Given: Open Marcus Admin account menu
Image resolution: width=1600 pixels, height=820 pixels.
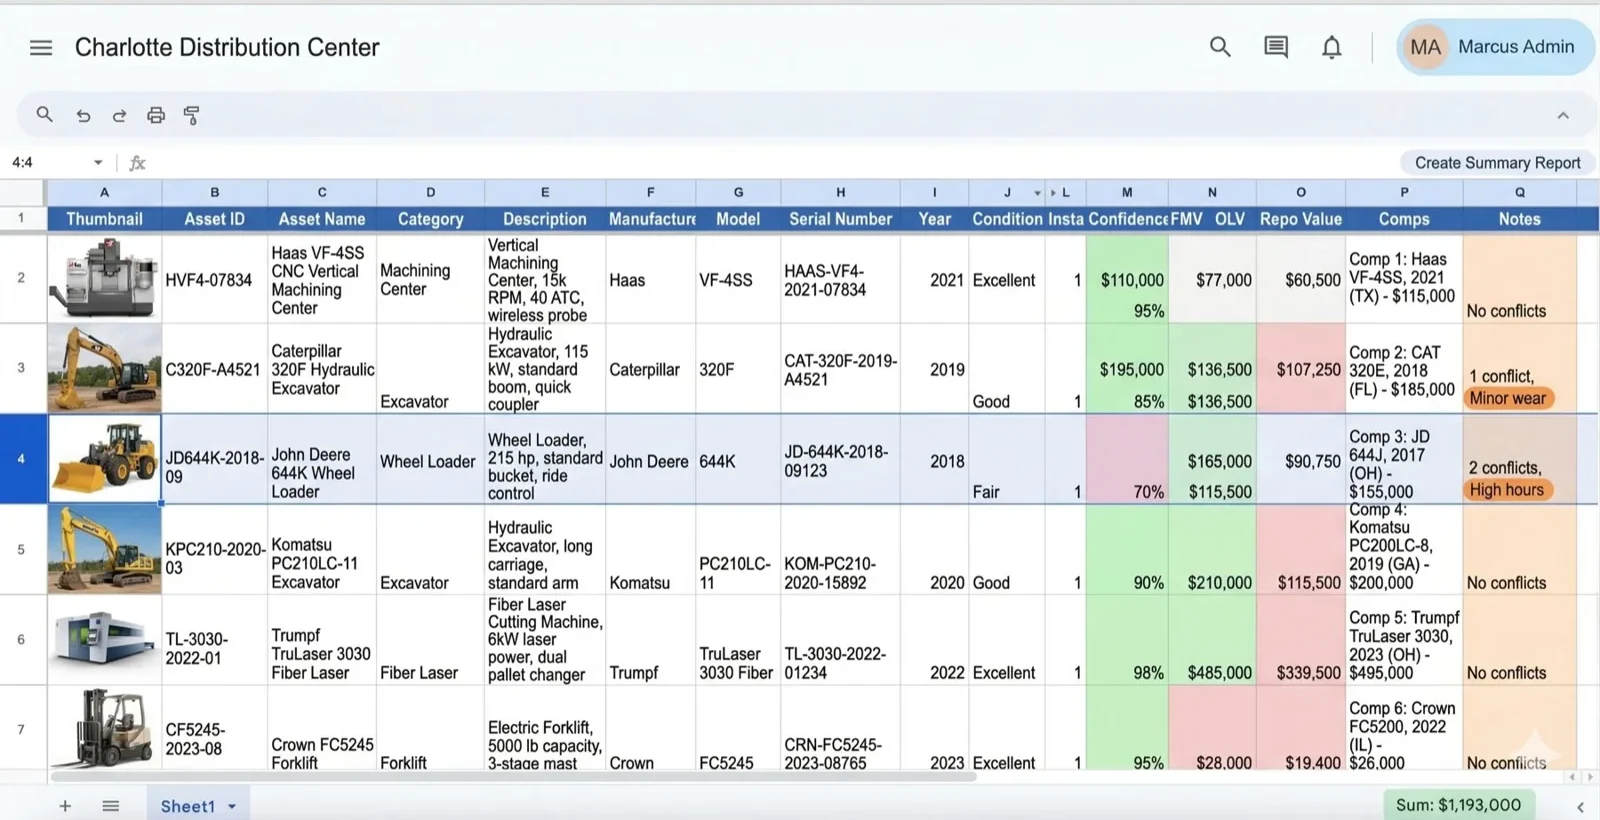Looking at the screenshot, I should click(x=1494, y=47).
